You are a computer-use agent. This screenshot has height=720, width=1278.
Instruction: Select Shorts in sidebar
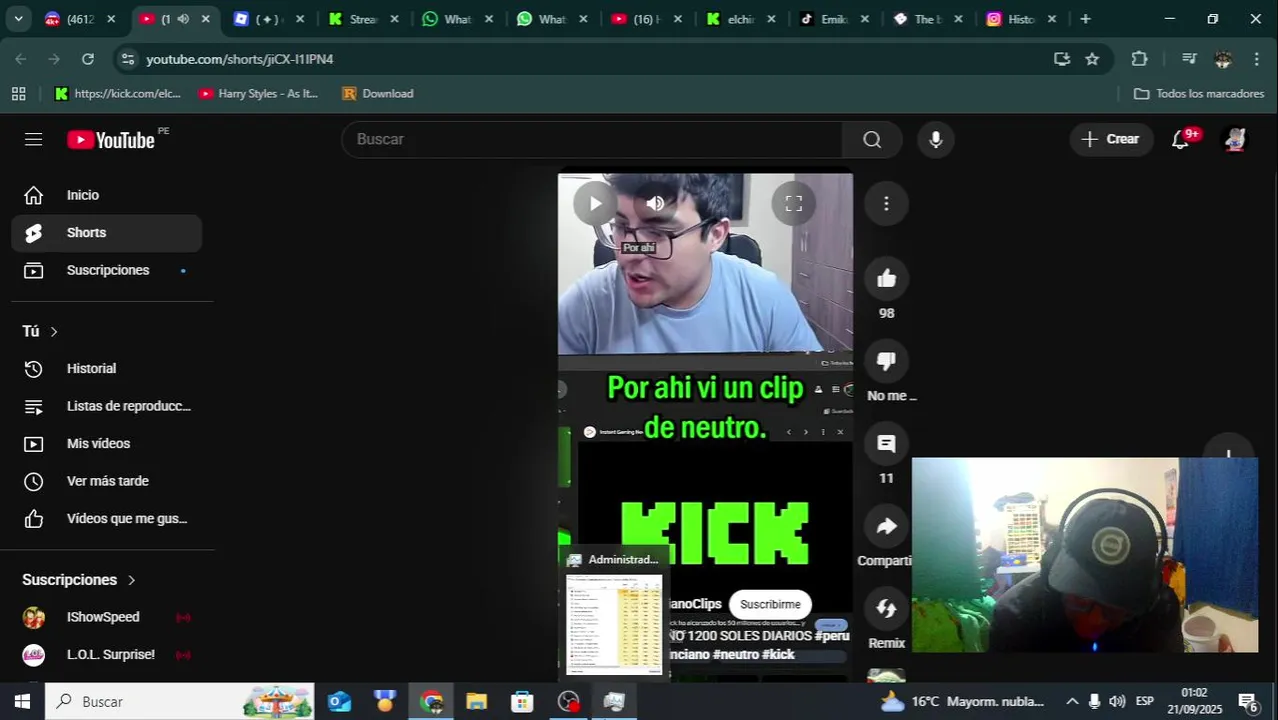[x=106, y=233]
